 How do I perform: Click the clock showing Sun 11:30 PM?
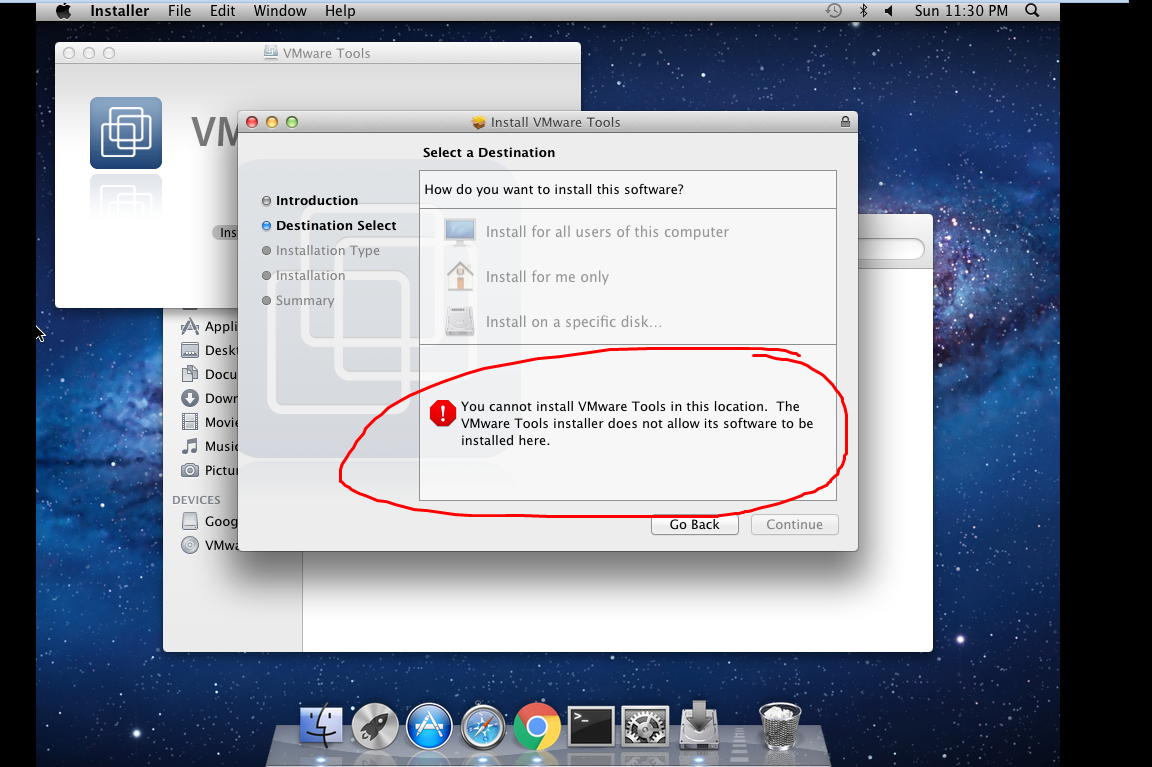(x=961, y=11)
